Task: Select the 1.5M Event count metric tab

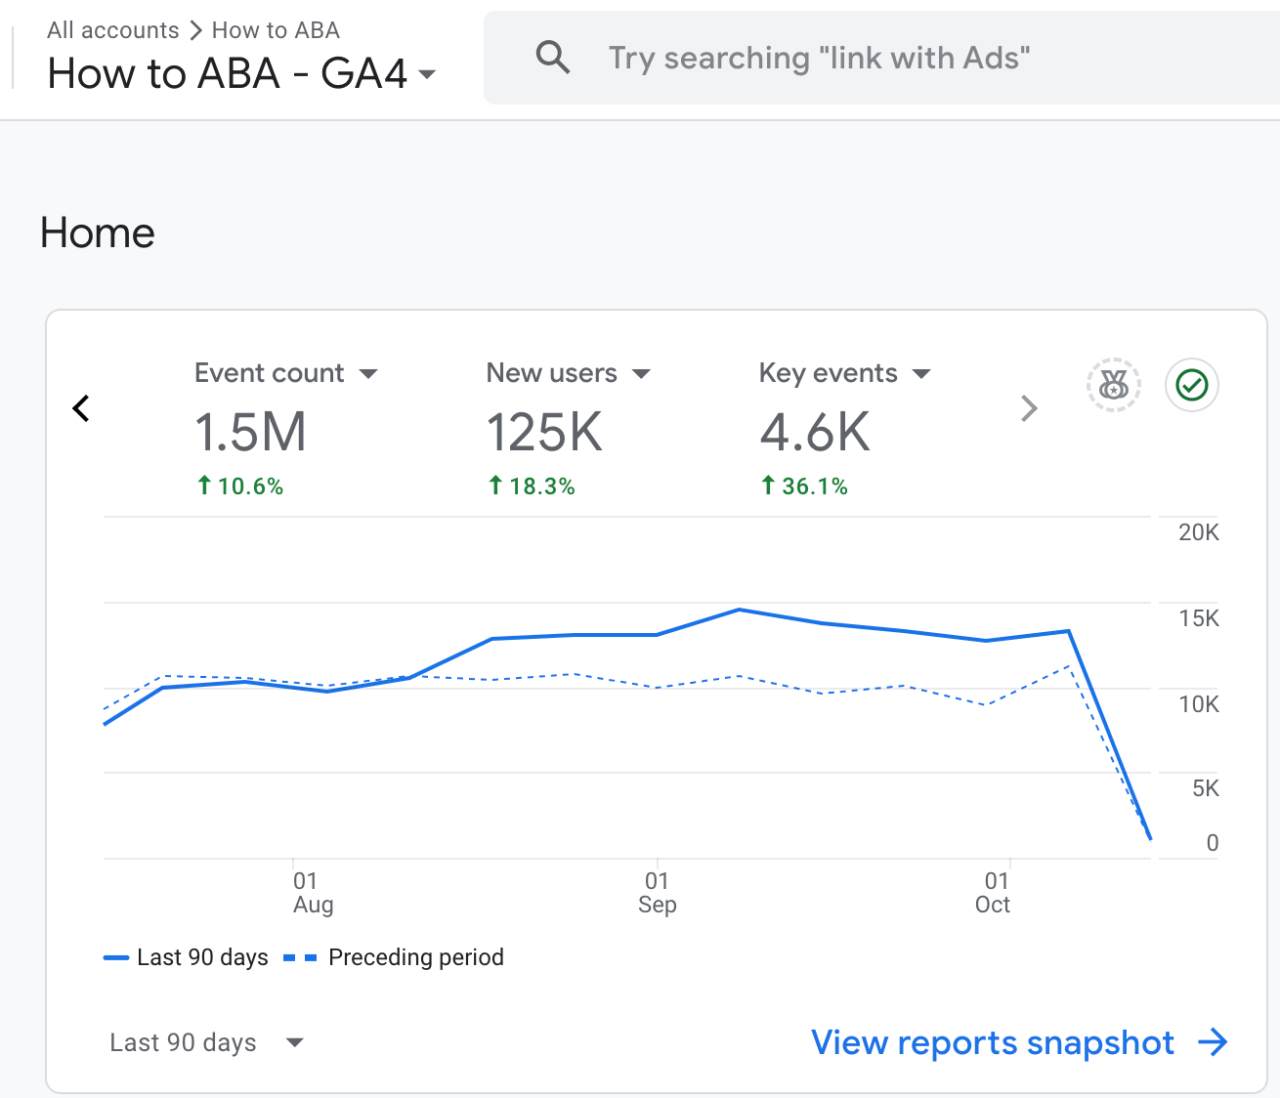Action: [x=286, y=431]
